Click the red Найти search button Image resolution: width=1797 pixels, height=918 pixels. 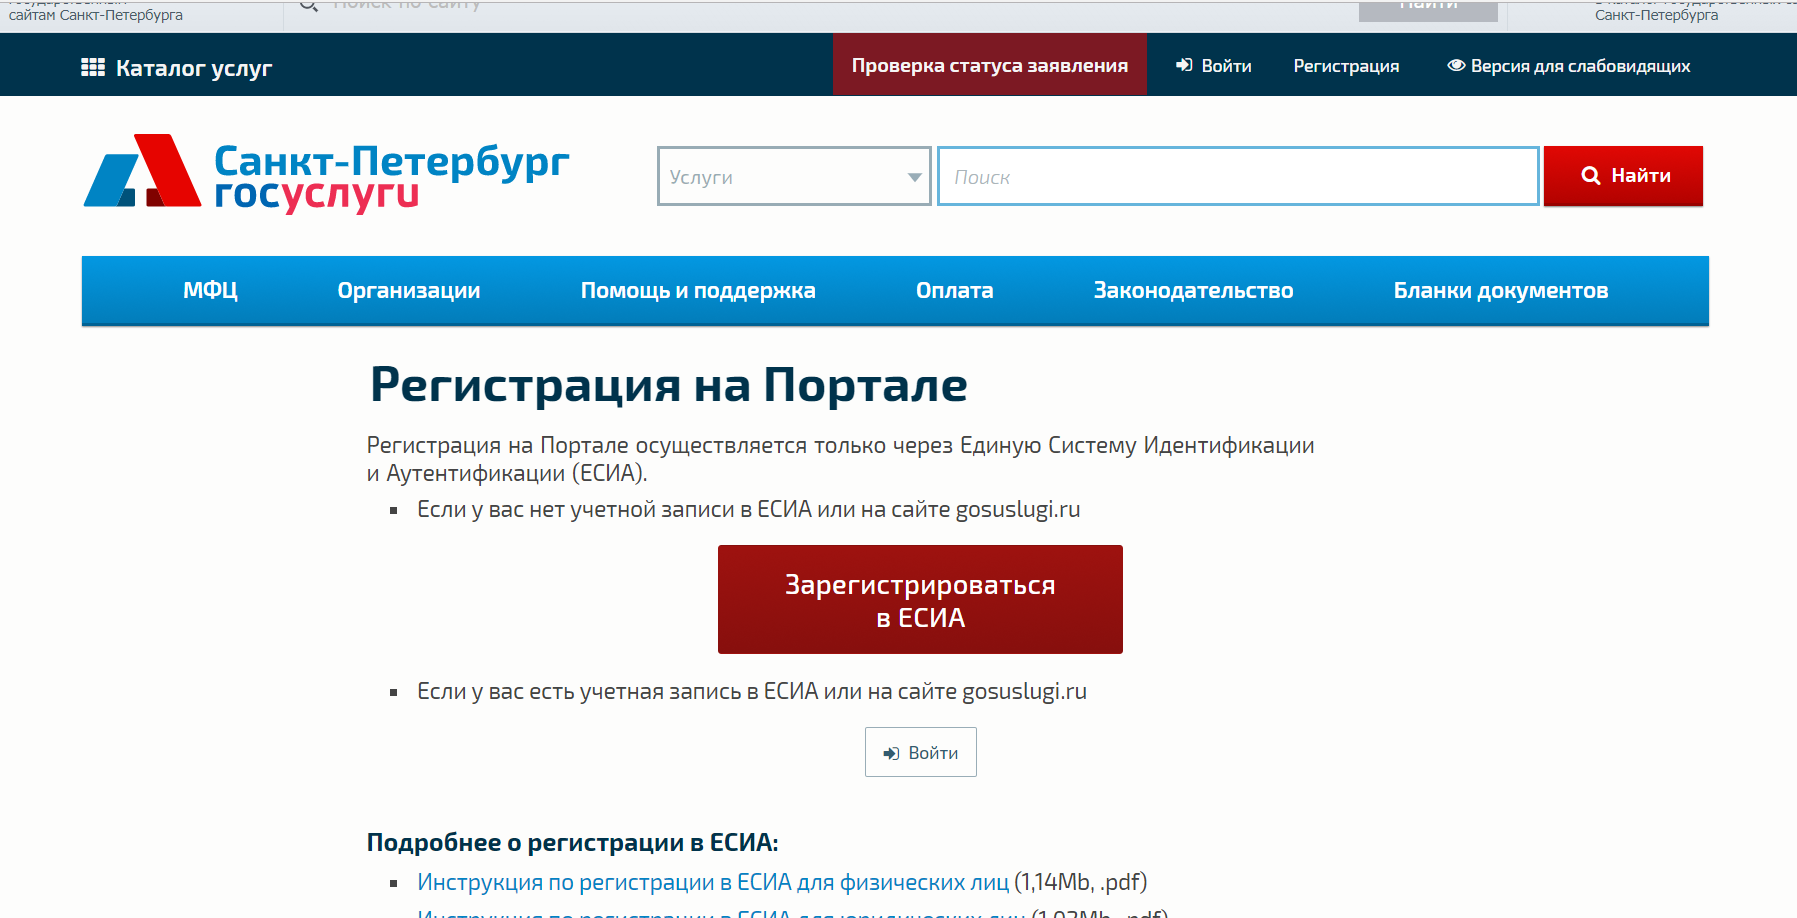[1623, 176]
